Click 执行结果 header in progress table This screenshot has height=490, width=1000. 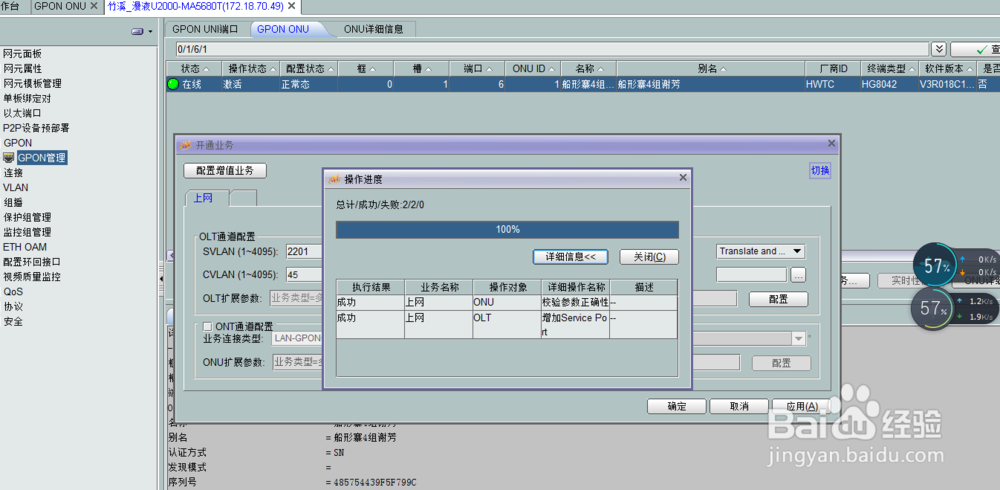coord(369,287)
